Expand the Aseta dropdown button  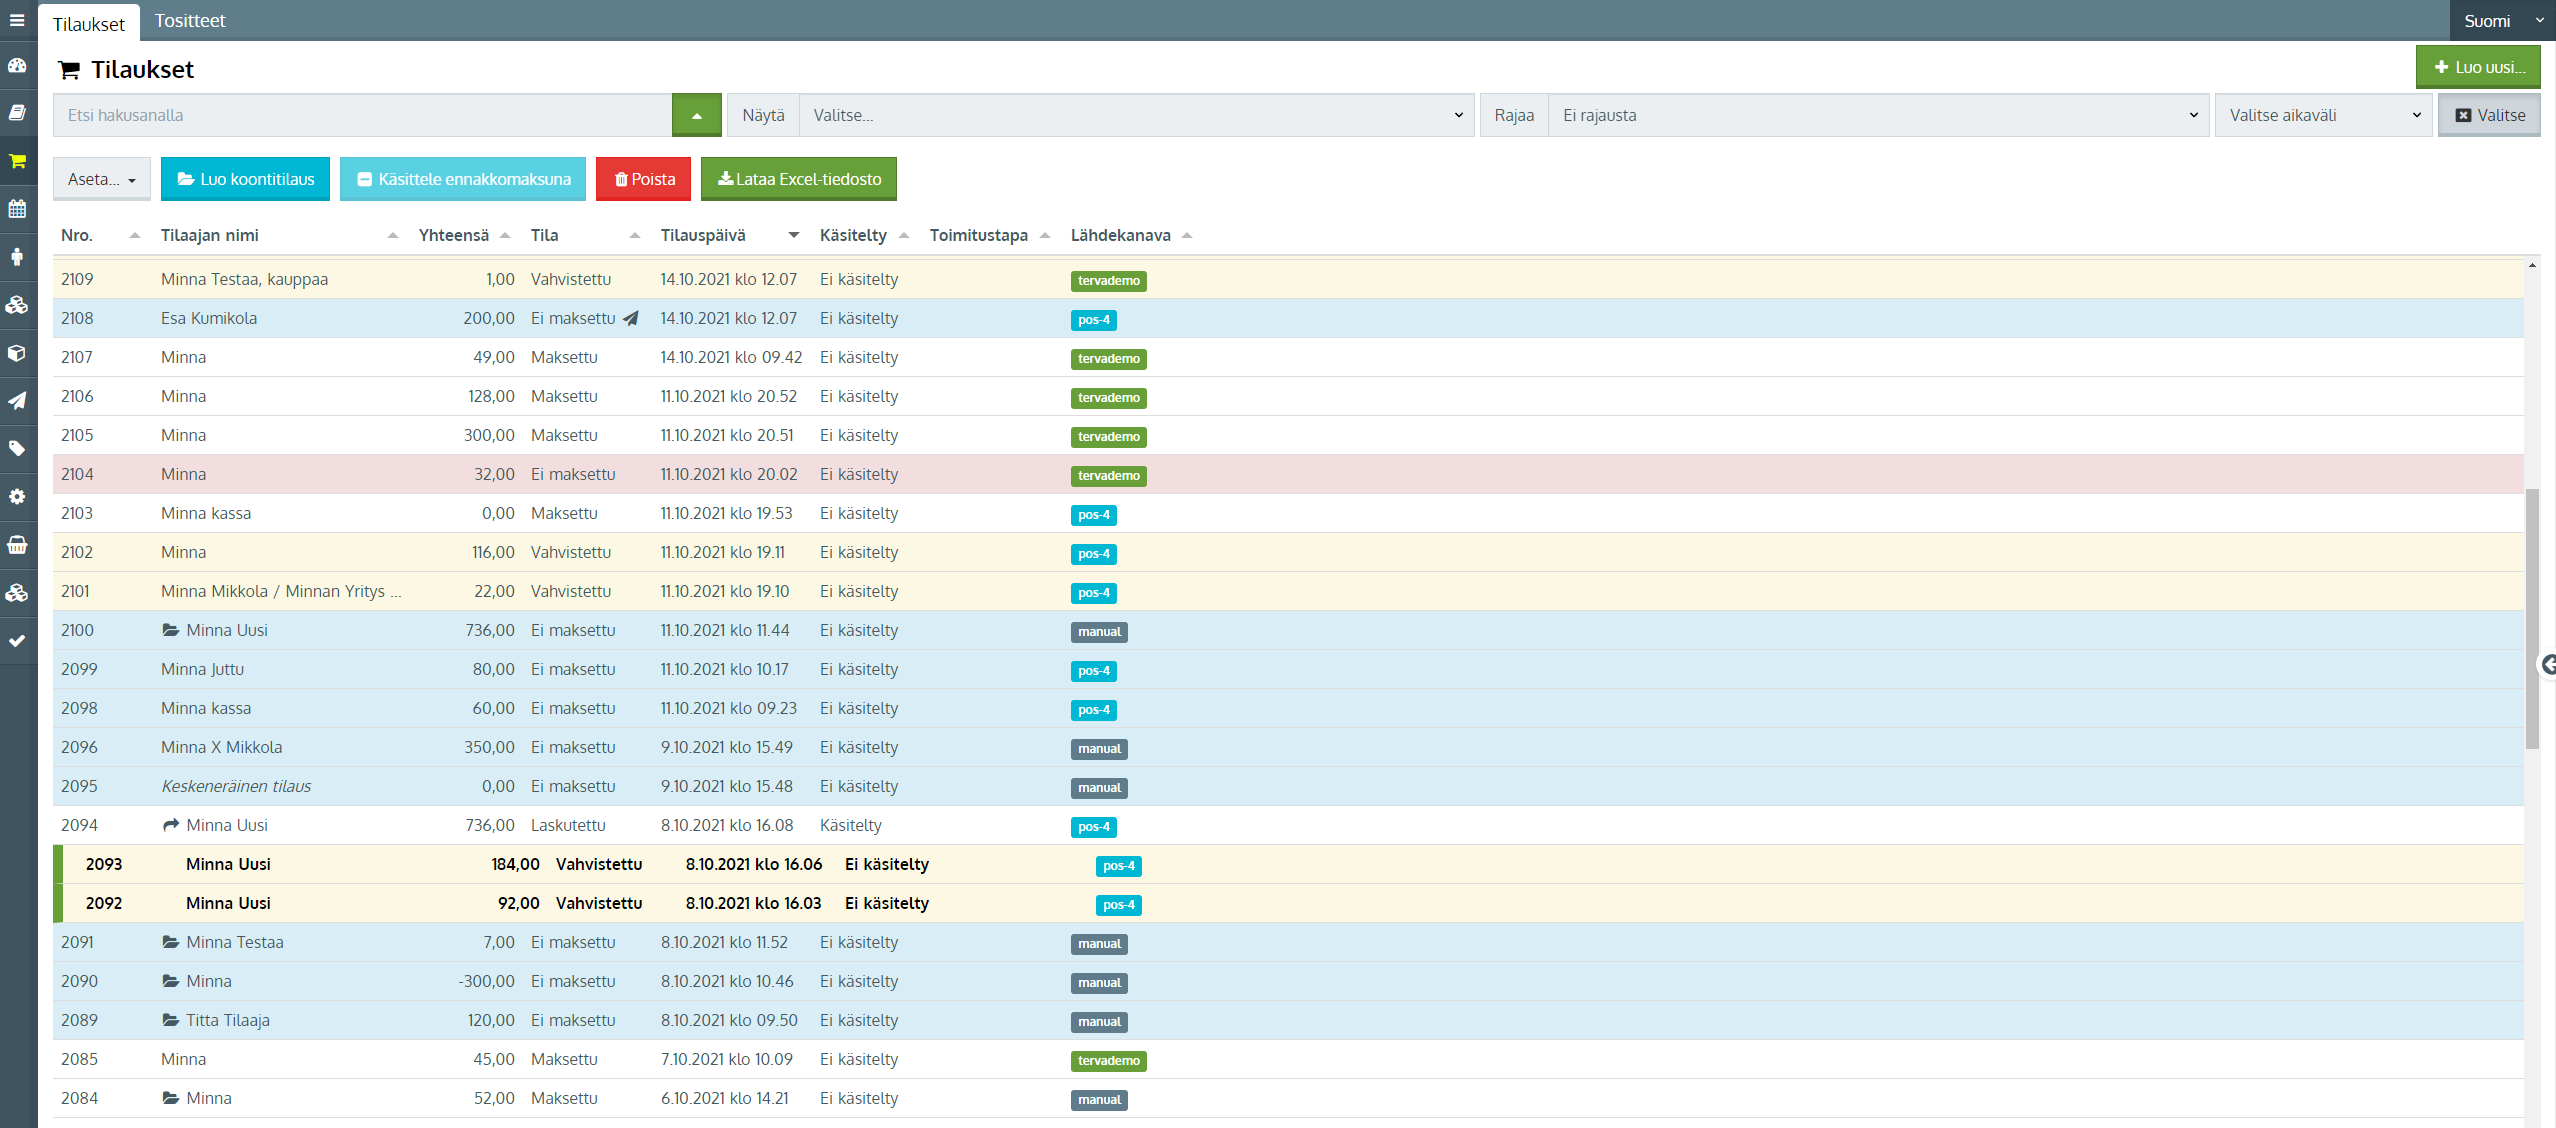(101, 180)
